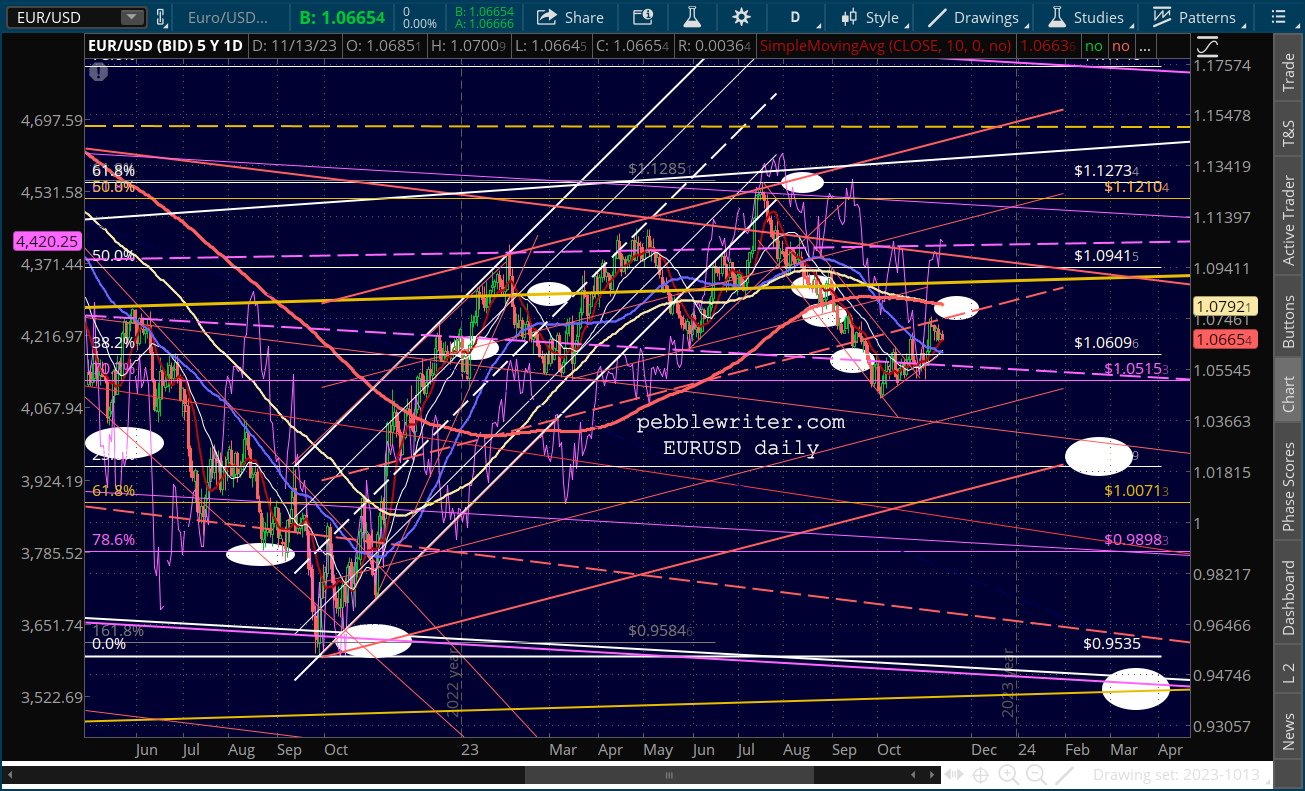Open the Style menu
This screenshot has height=791, width=1305.
(x=870, y=17)
